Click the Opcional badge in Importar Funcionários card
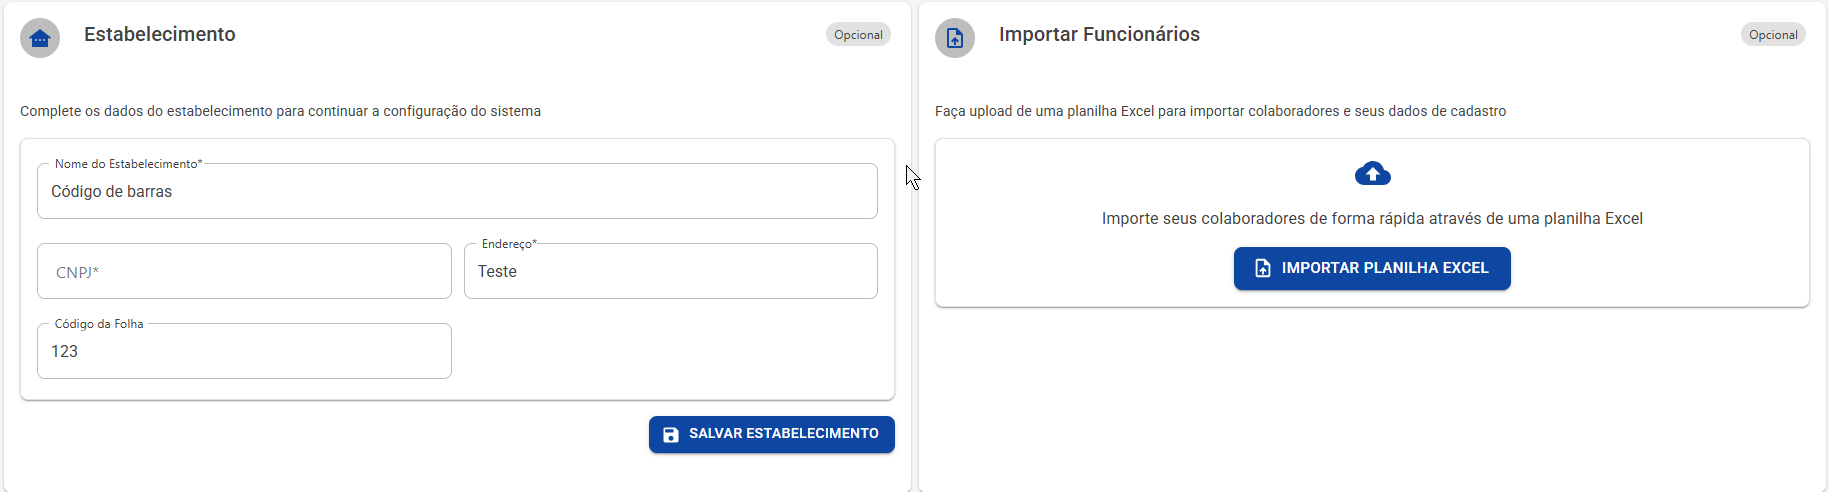The height and width of the screenshot is (492, 1829). (x=1773, y=35)
